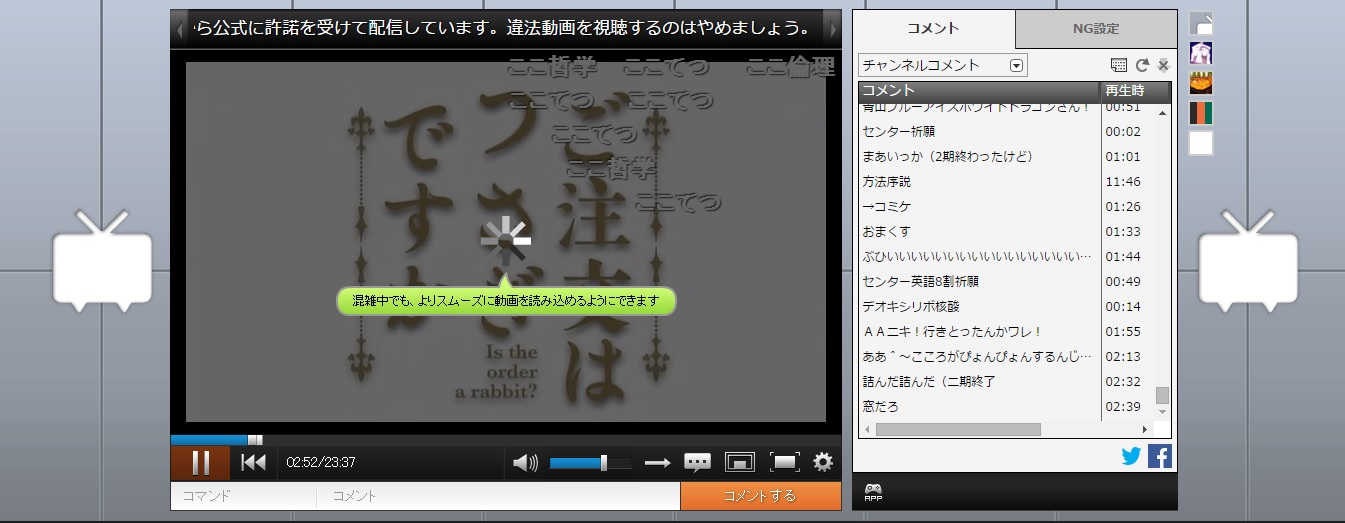Mute the speaker volume icon
Screen dimensions: 1345x523
click(x=525, y=462)
